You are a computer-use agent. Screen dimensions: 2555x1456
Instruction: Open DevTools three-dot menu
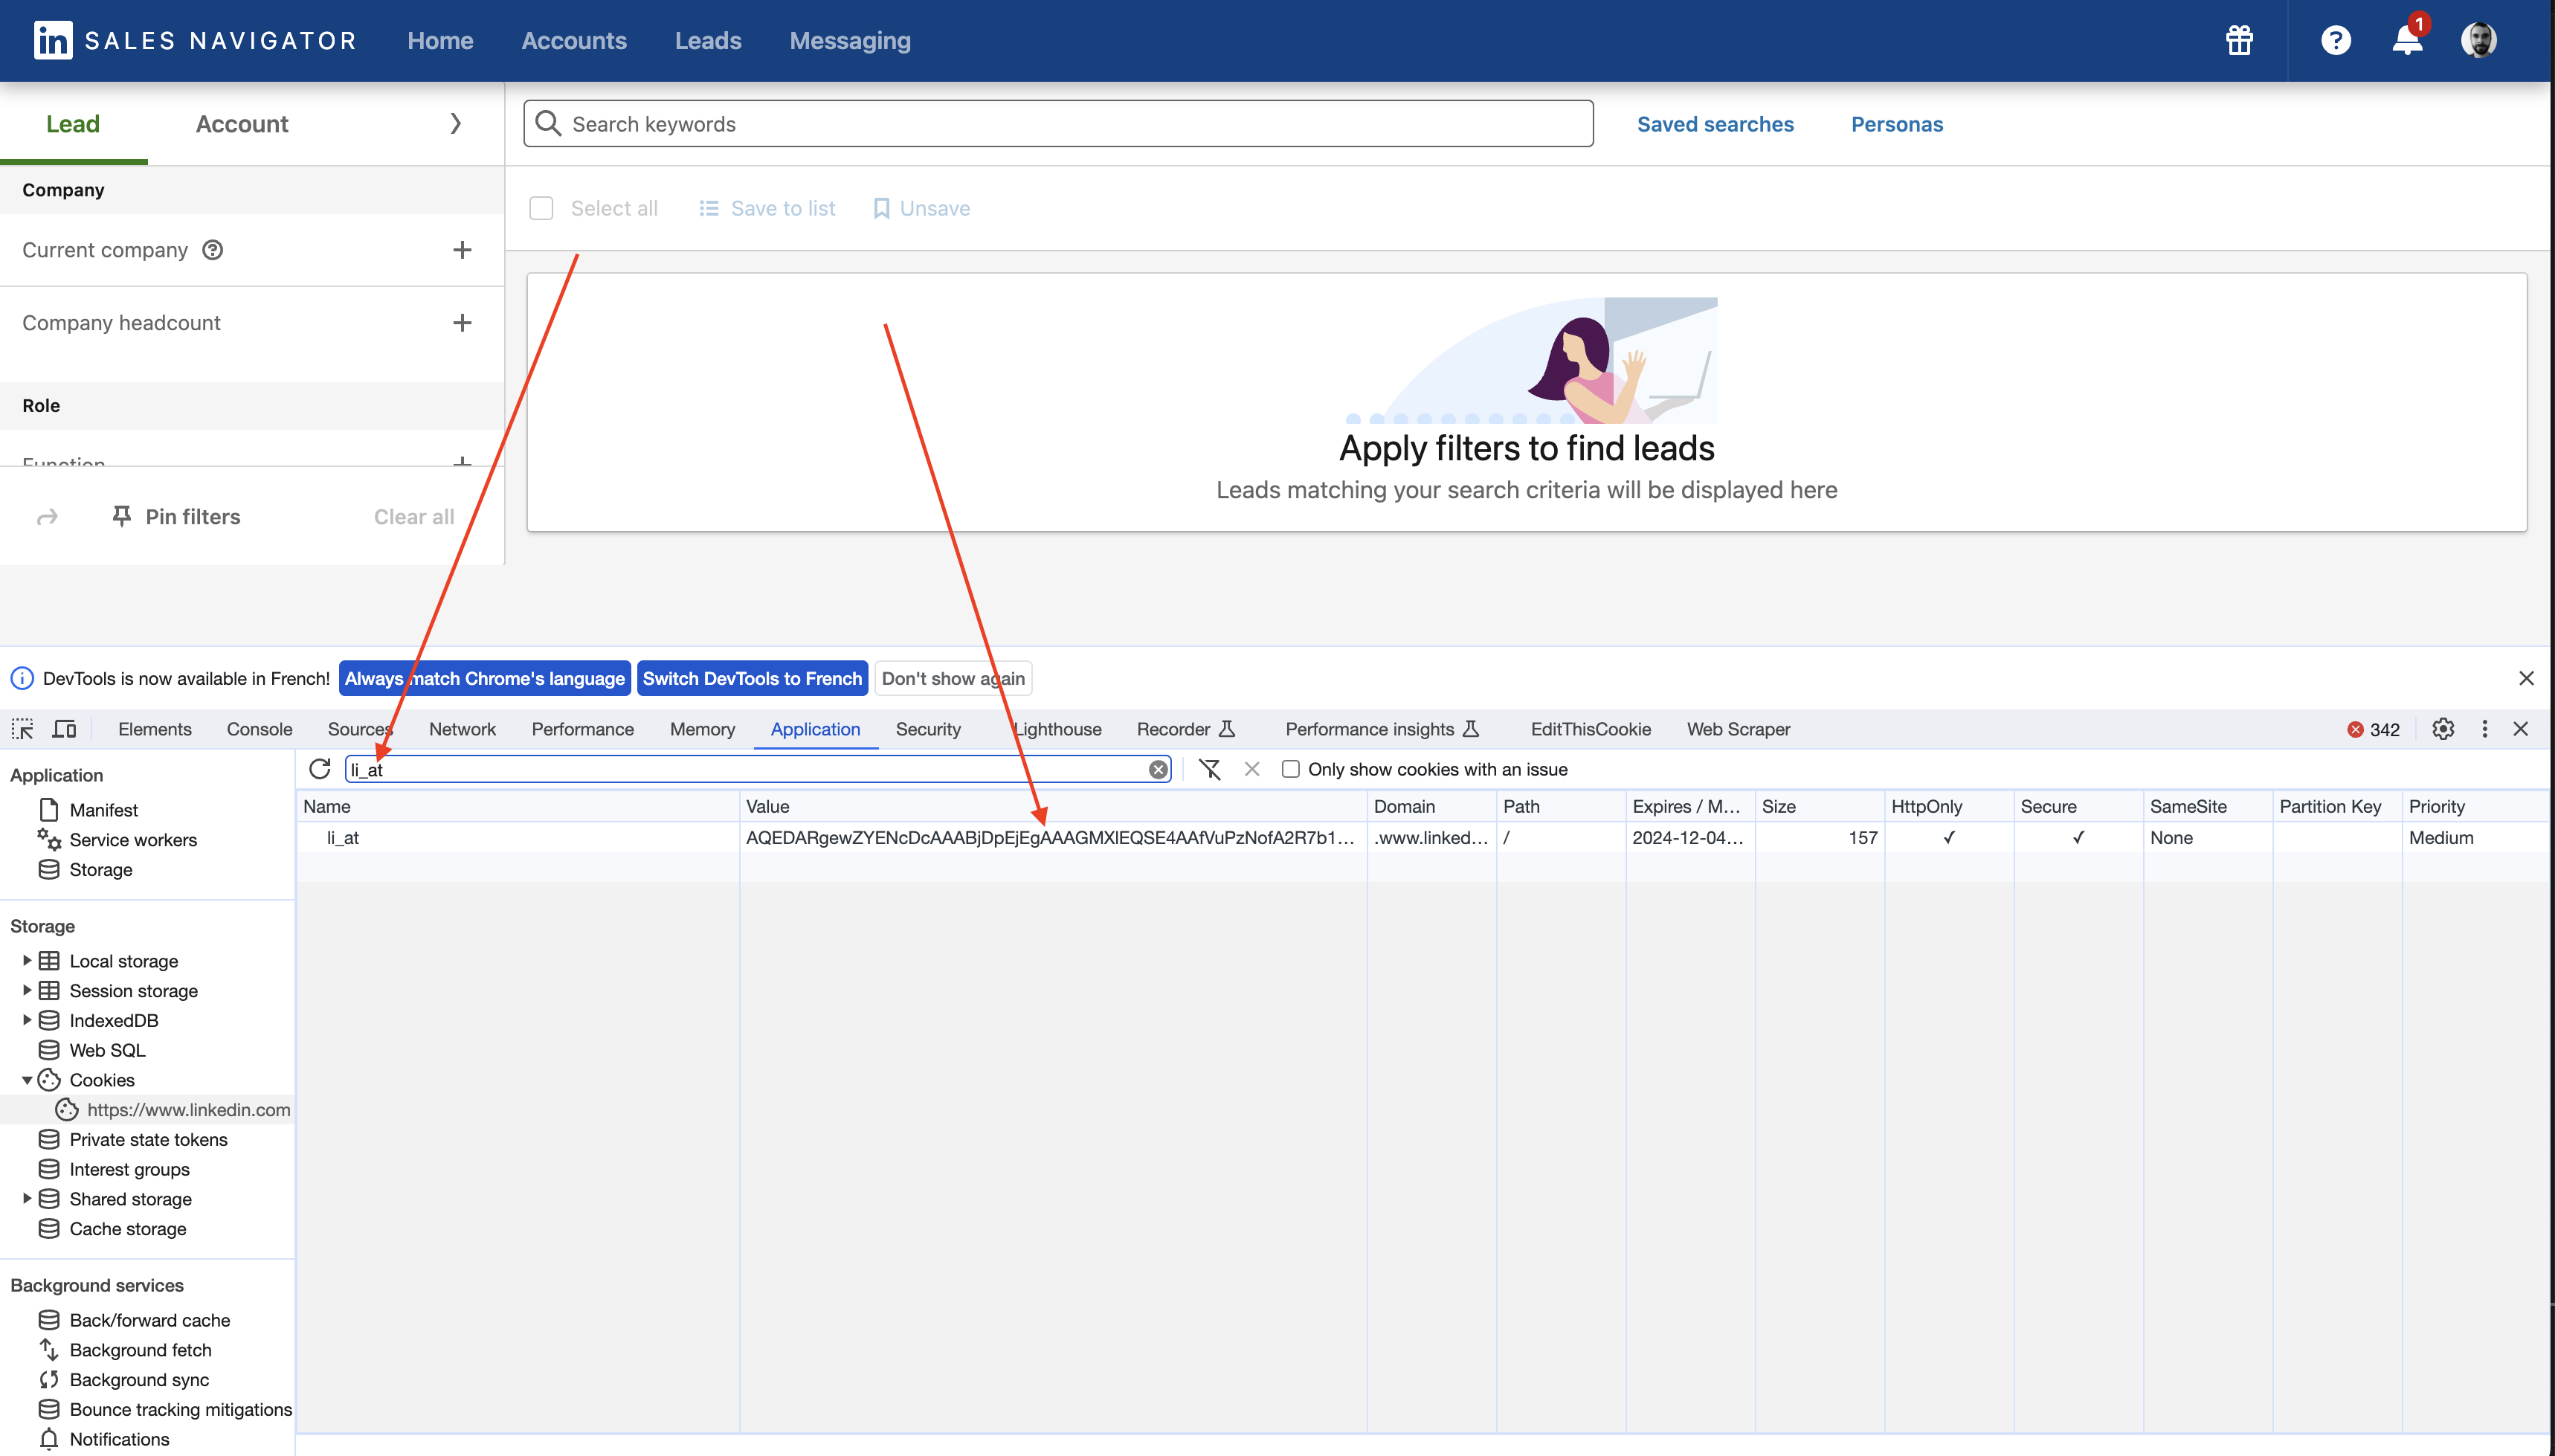tap(2485, 729)
